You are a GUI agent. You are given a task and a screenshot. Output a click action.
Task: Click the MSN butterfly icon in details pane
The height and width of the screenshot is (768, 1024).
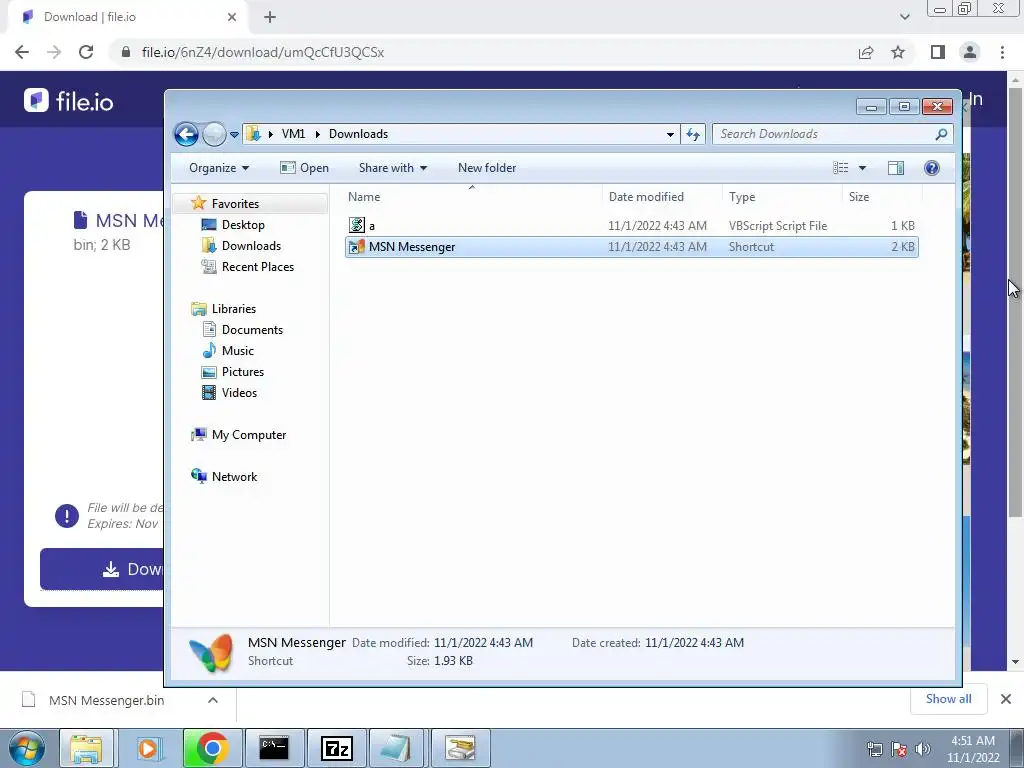[x=210, y=653]
